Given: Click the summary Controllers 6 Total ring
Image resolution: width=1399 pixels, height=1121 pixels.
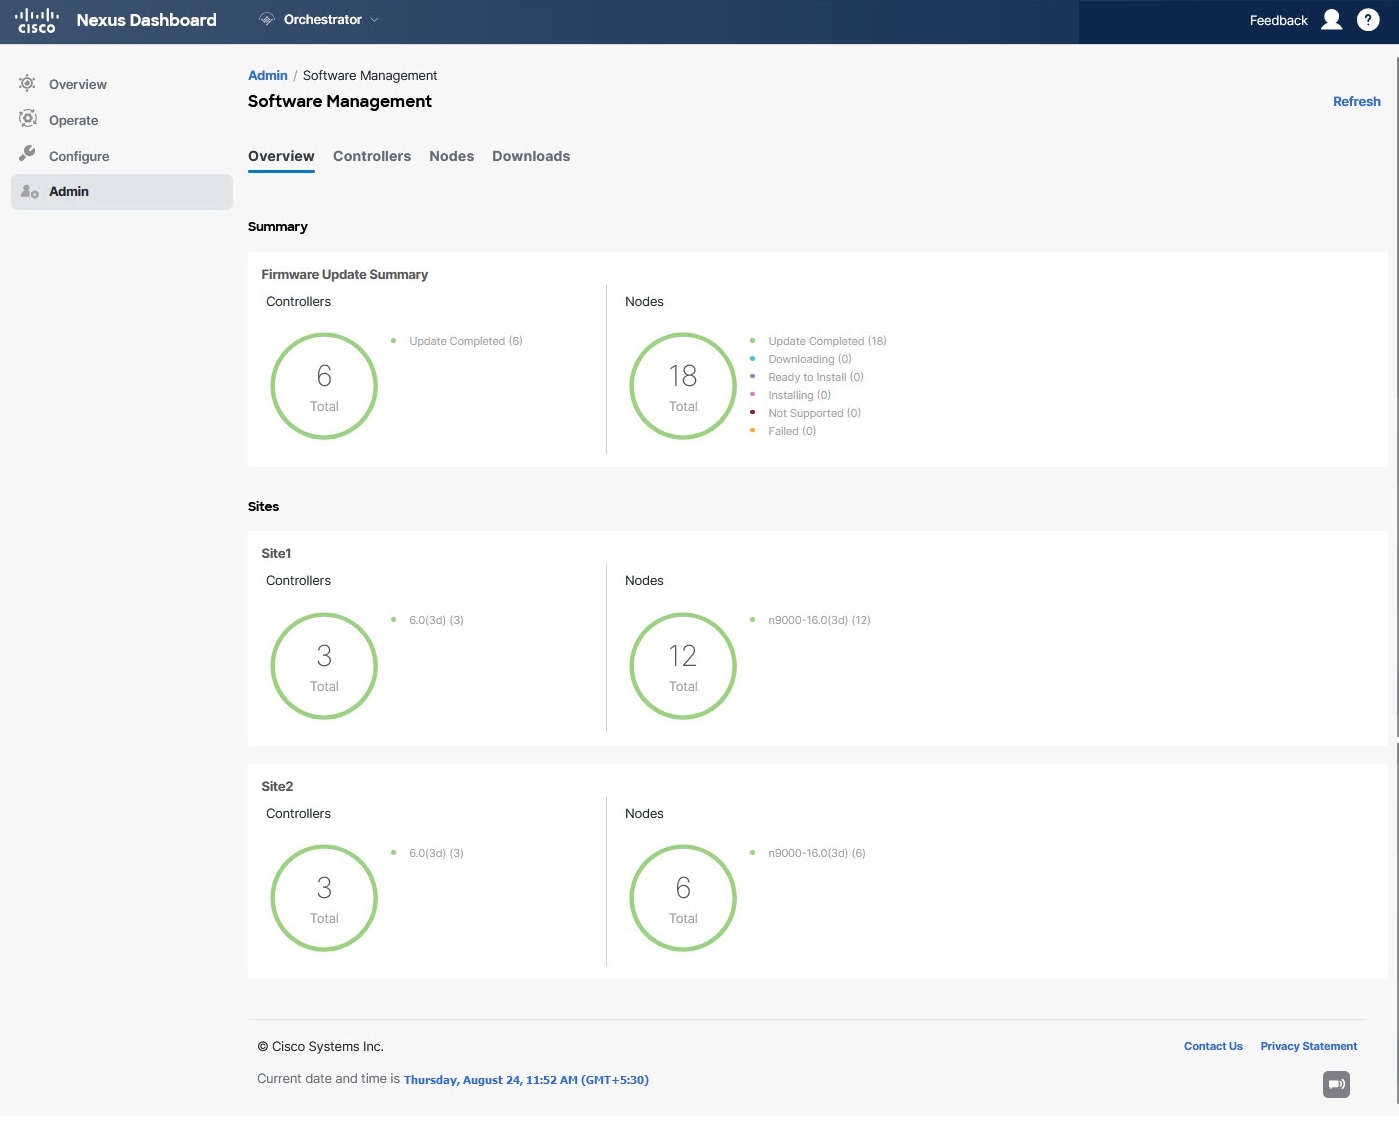Looking at the screenshot, I should point(324,386).
